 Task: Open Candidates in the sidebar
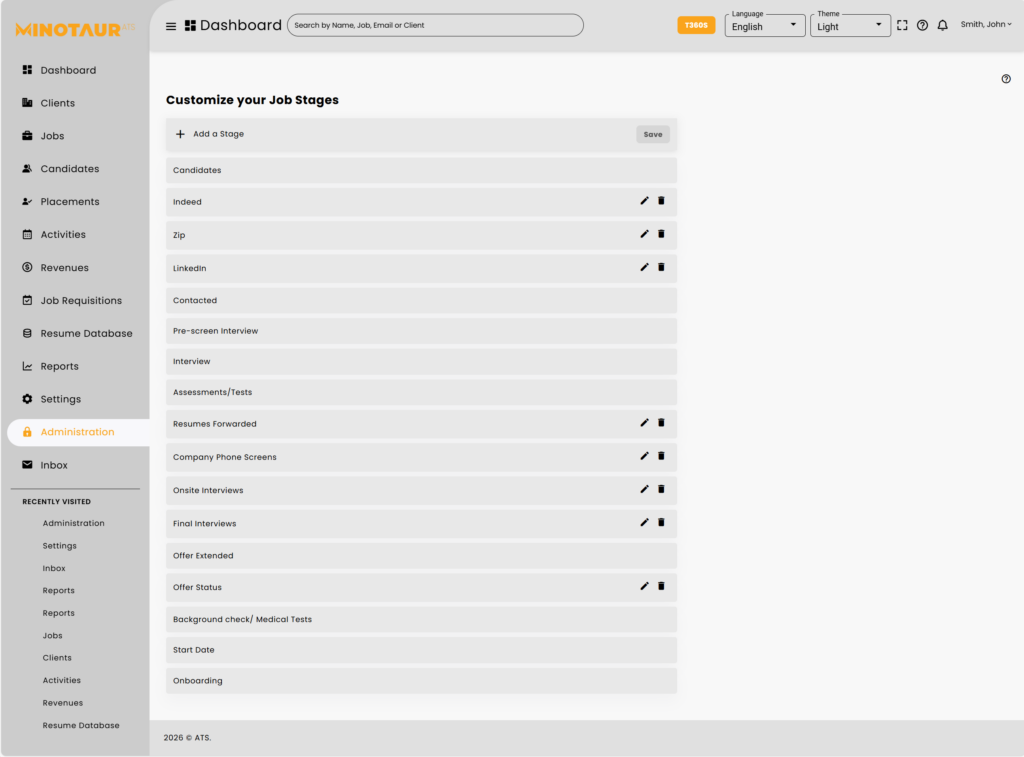[x=69, y=169]
